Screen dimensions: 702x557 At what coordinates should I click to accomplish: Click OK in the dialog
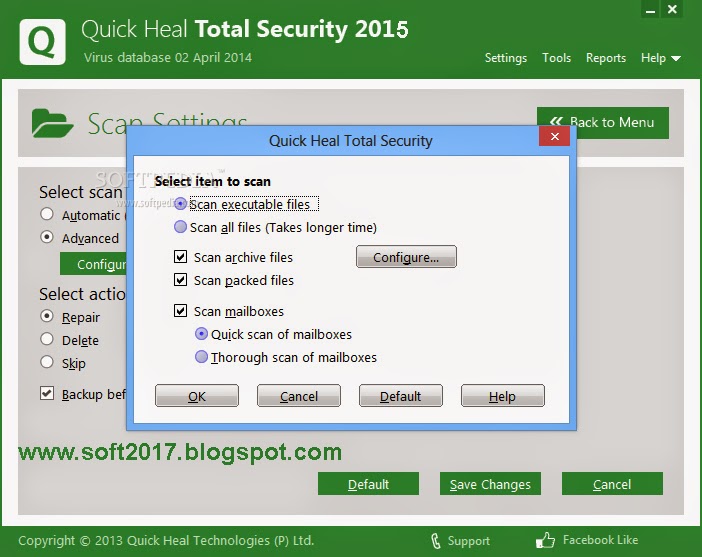[197, 396]
